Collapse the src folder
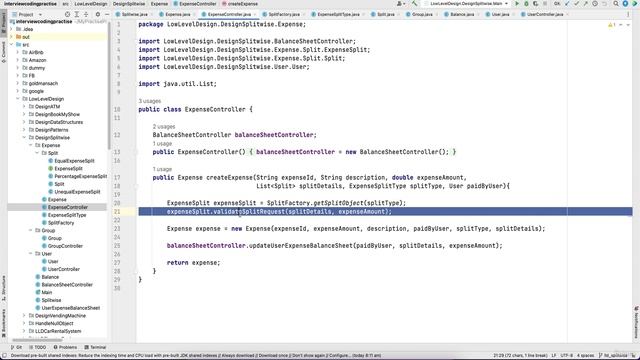Image resolution: width=640 pixels, height=360 pixels. (x=11, y=44)
